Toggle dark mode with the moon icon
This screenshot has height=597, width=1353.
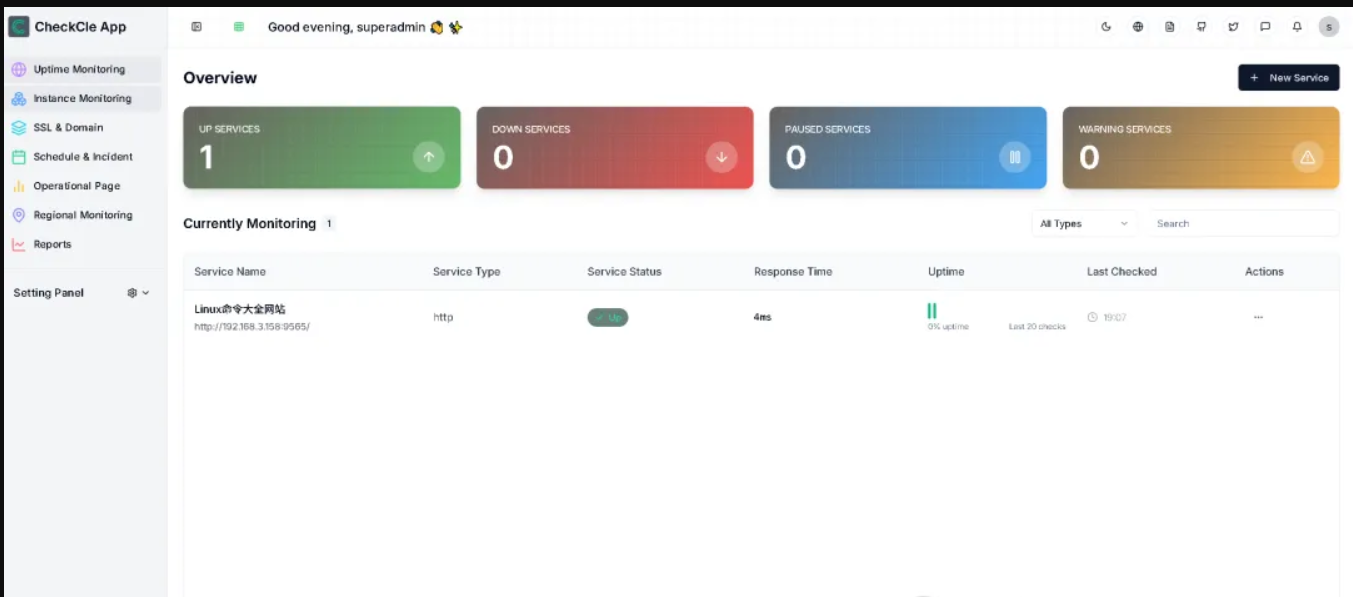pos(1106,27)
